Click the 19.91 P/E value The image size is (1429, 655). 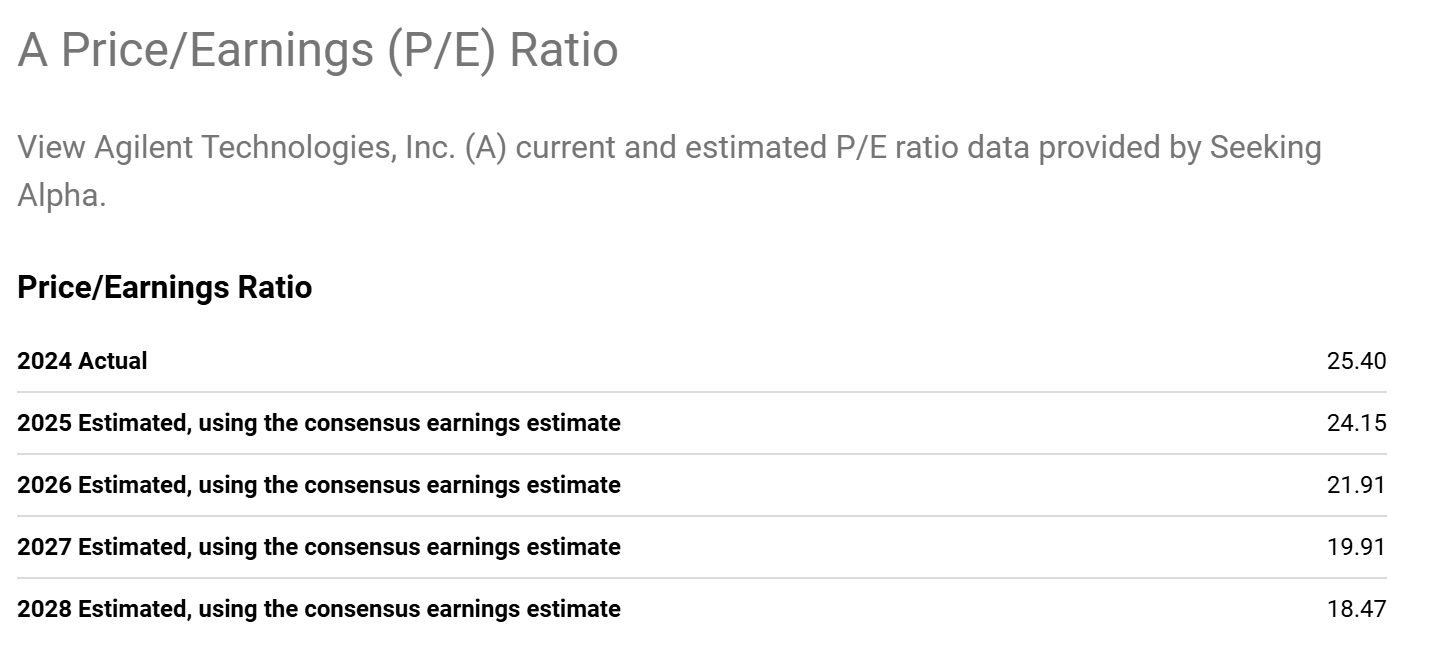pos(1356,547)
